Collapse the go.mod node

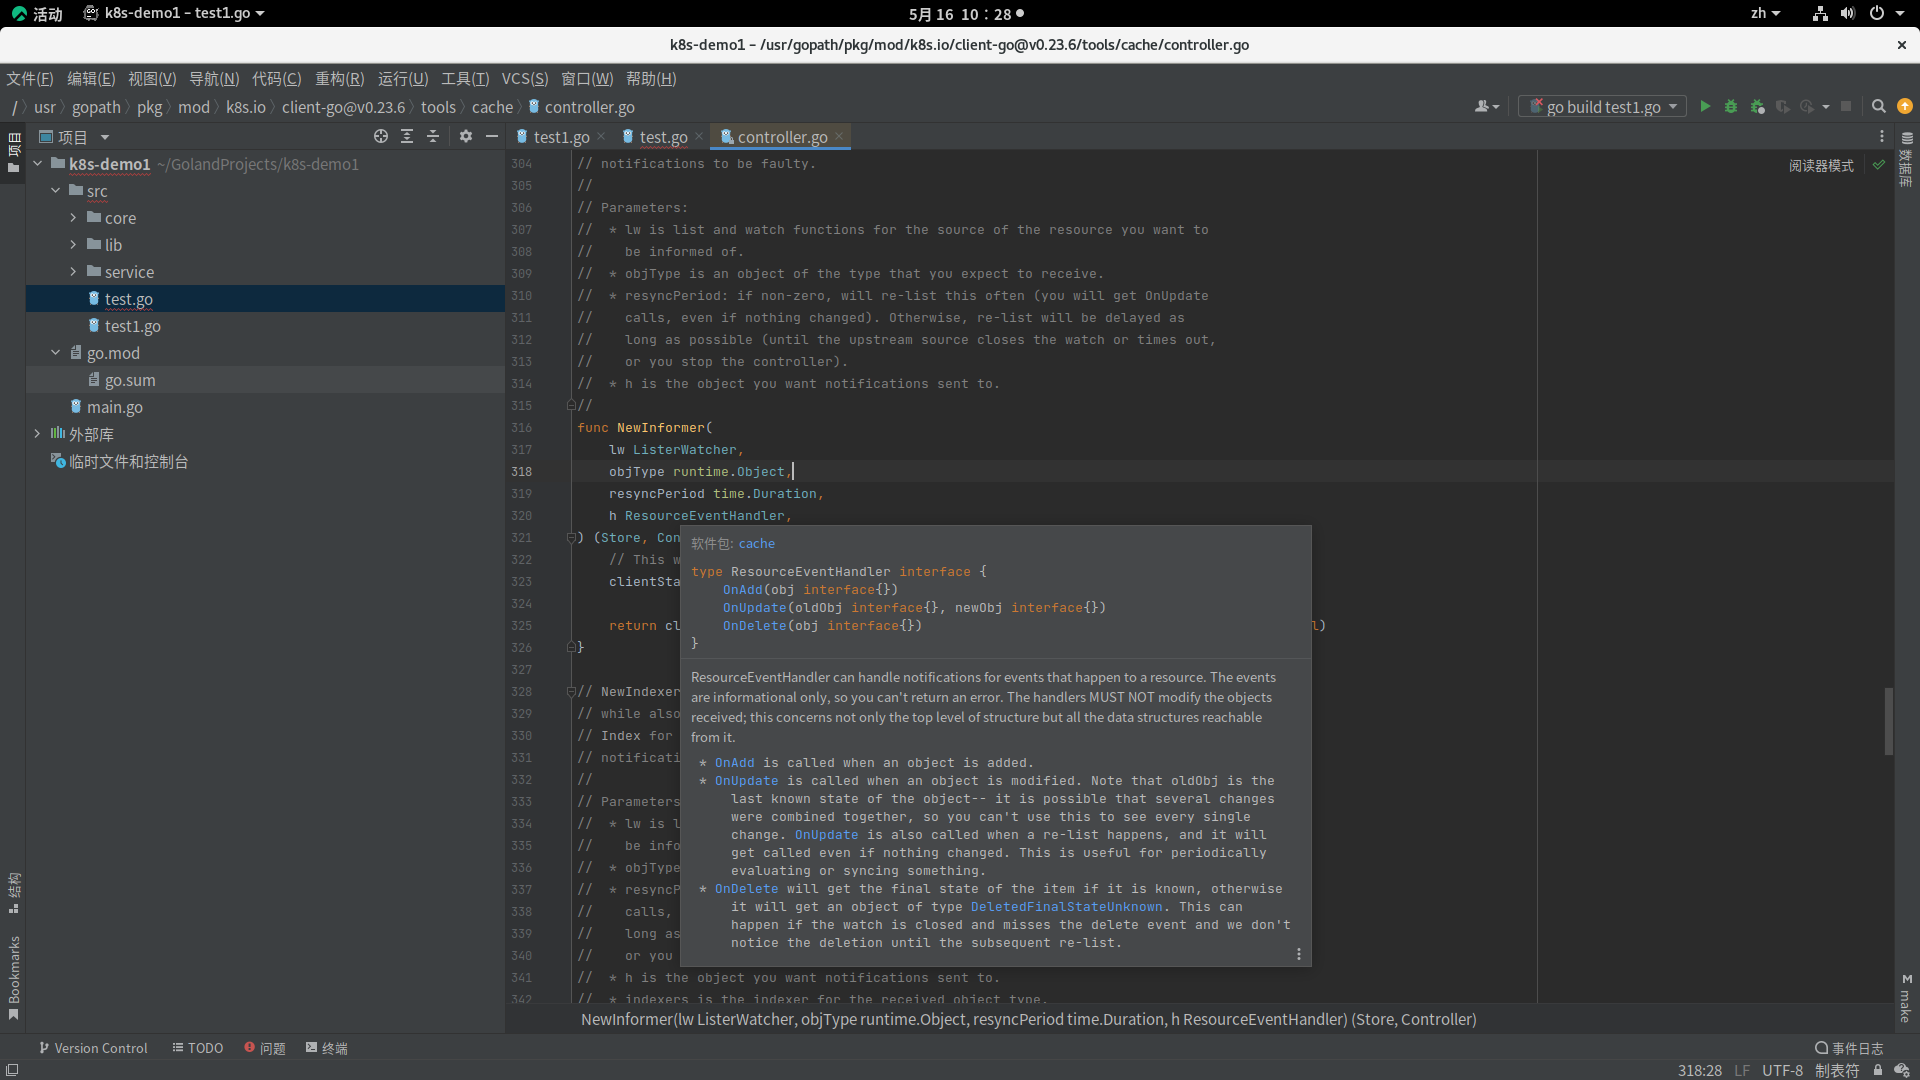coord(56,352)
